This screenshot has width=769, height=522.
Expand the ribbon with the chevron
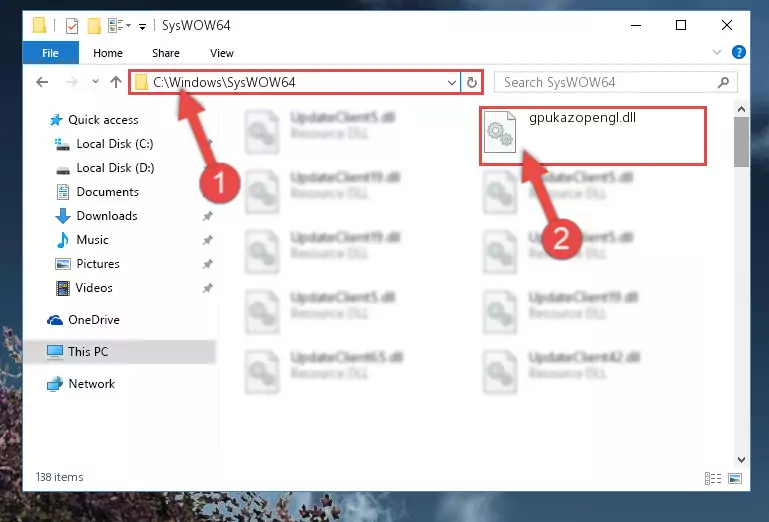click(717, 52)
